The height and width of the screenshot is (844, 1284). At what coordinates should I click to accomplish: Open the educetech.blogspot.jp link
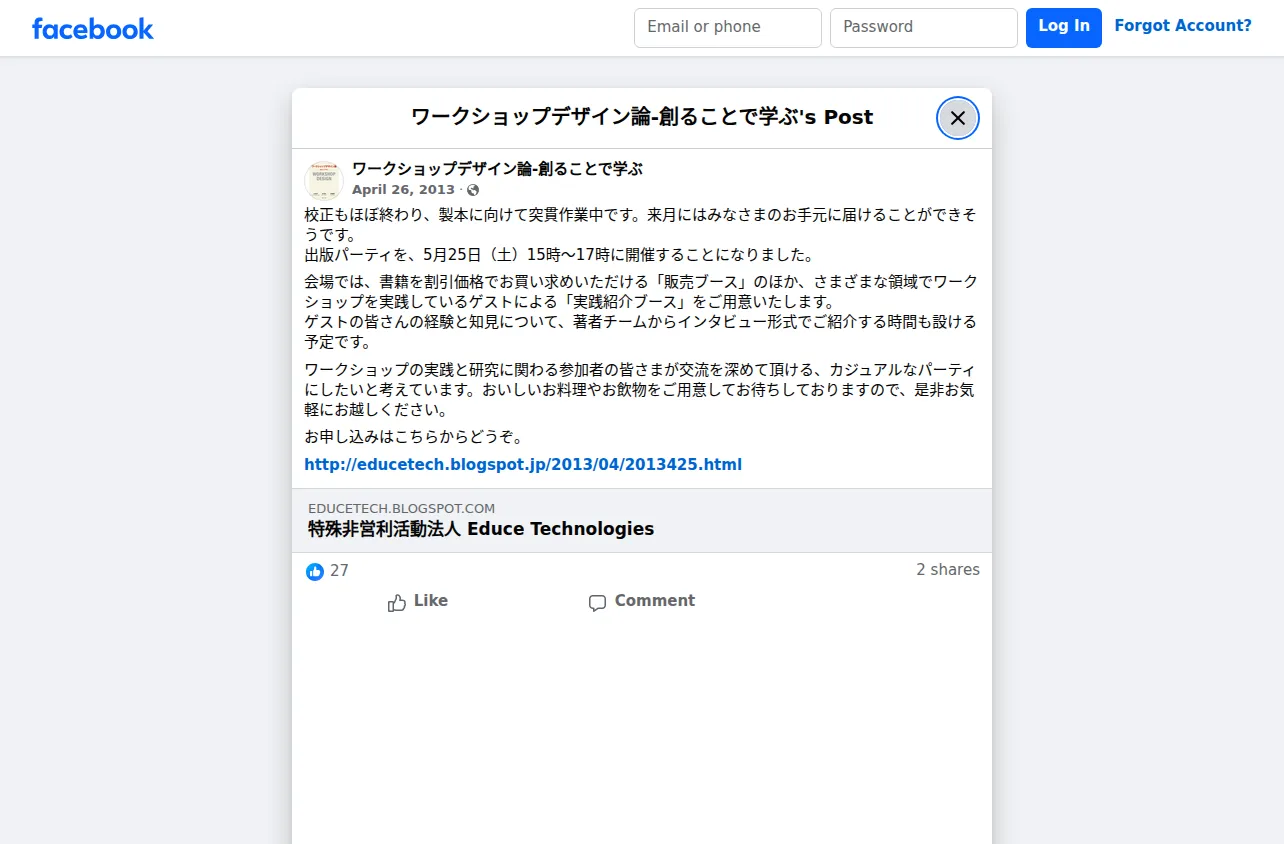523,465
